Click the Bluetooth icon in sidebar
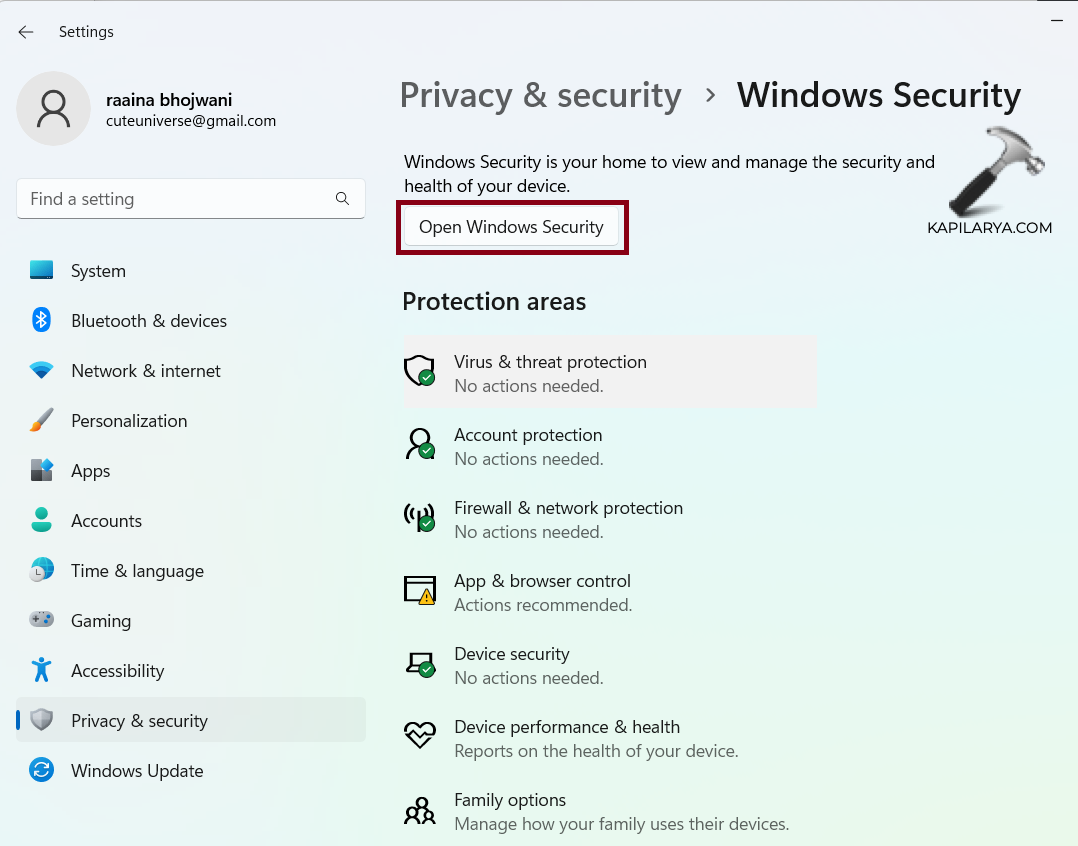Image resolution: width=1078 pixels, height=846 pixels. [41, 320]
